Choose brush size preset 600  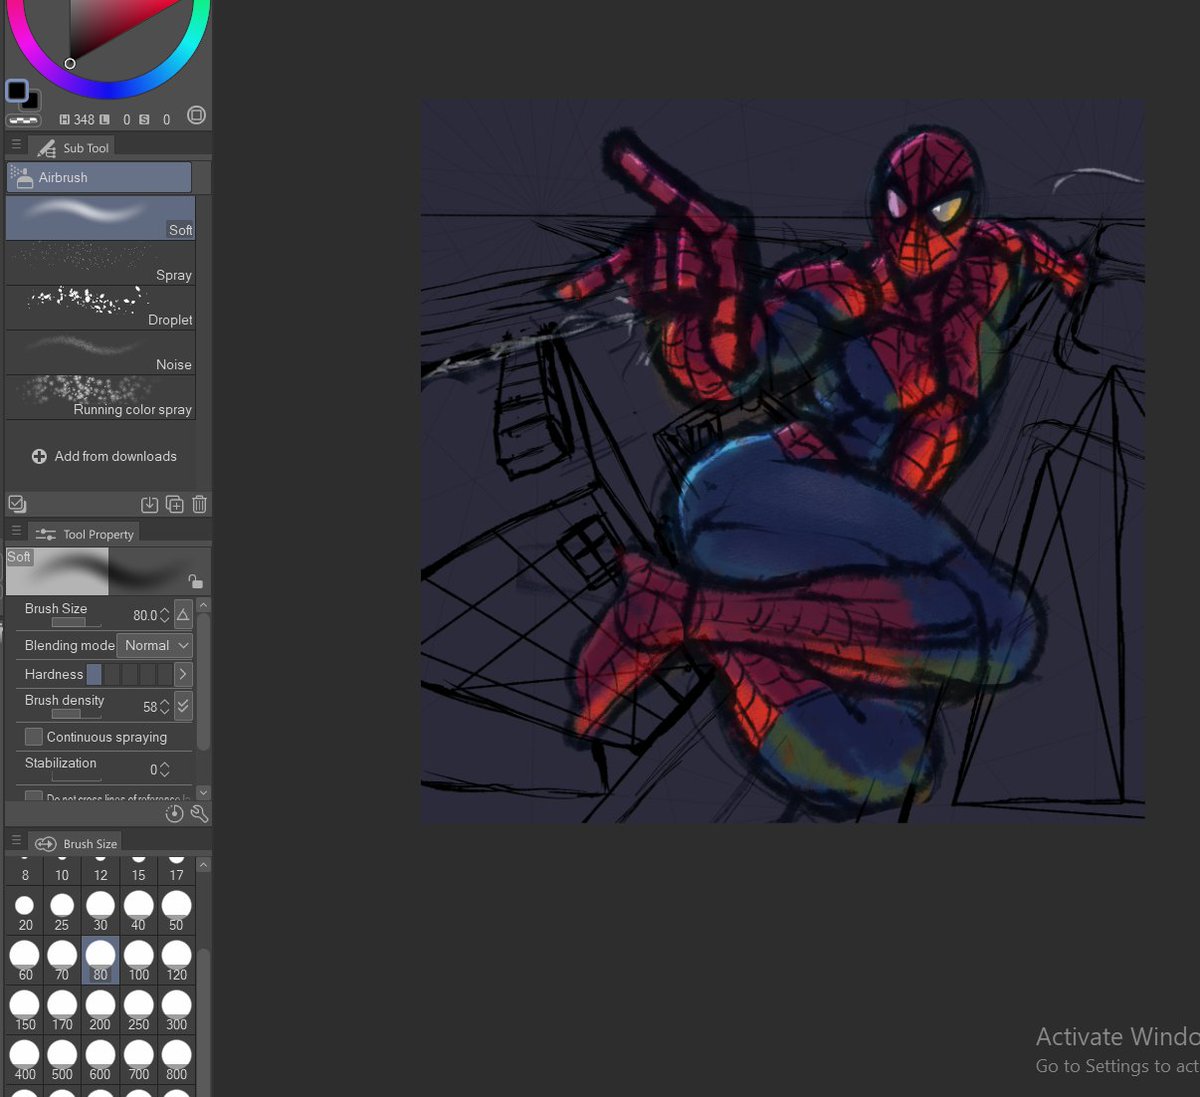click(100, 1061)
